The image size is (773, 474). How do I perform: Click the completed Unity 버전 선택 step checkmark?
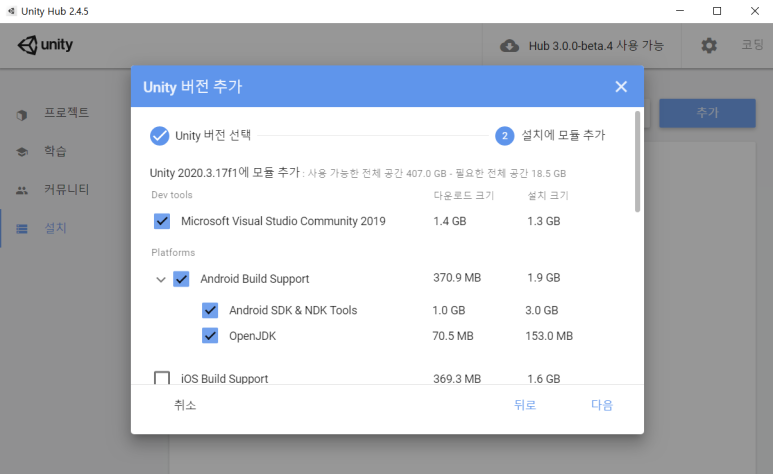point(159,136)
